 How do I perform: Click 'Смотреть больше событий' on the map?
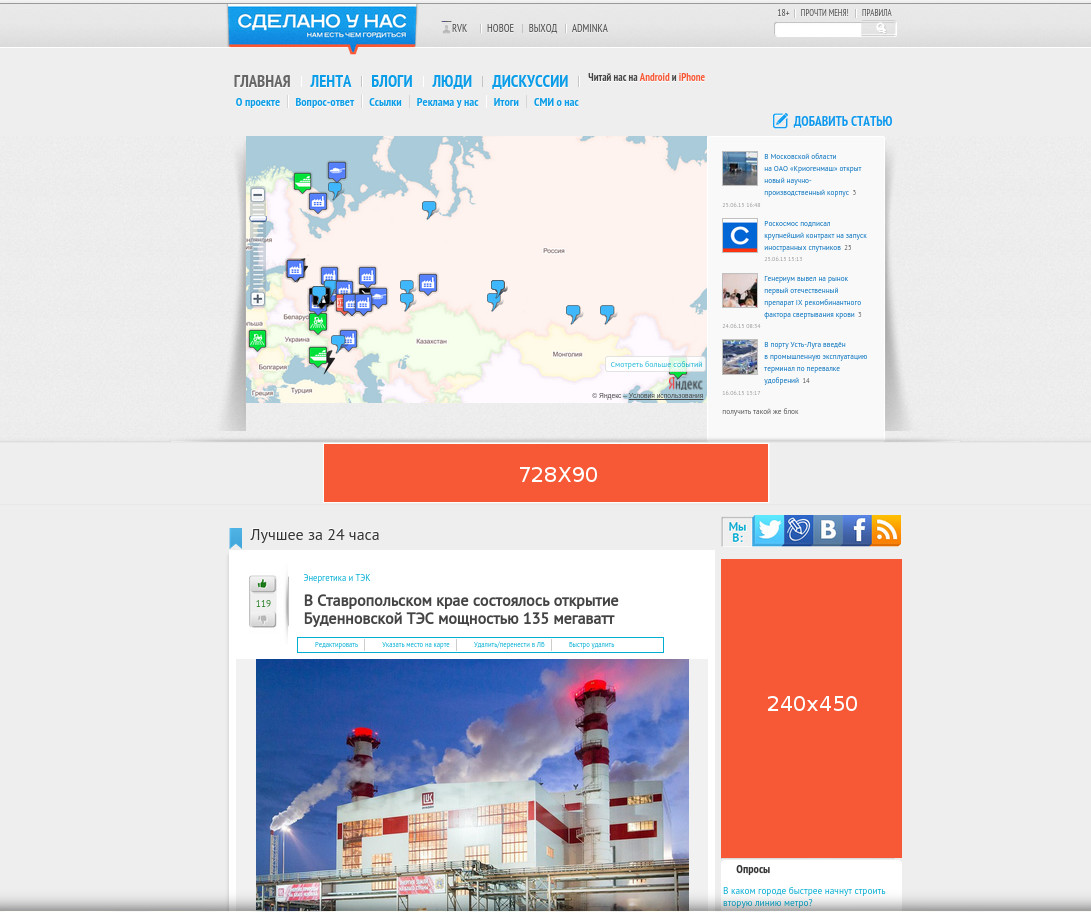(x=655, y=365)
